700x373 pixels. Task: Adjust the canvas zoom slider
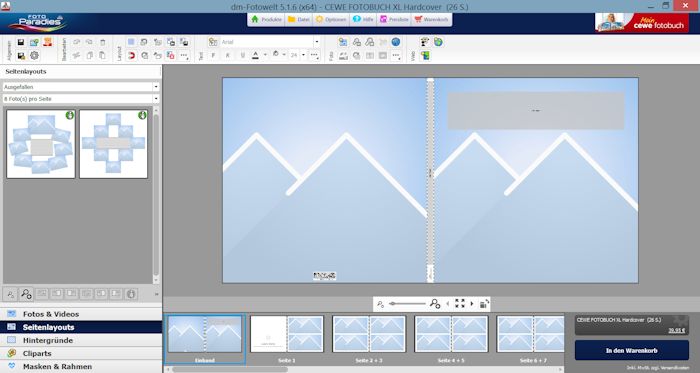coord(407,304)
